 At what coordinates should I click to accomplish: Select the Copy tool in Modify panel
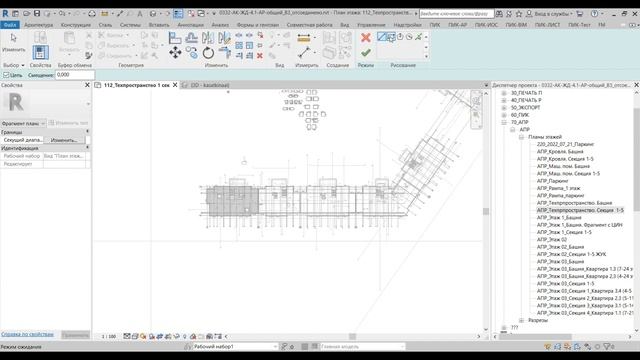click(191, 53)
